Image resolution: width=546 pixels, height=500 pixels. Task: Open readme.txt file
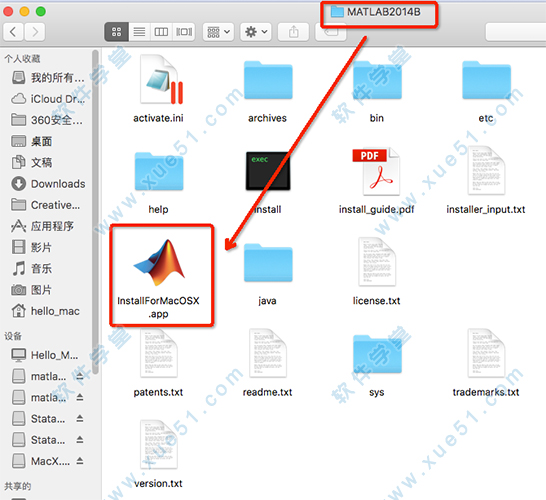(268, 353)
